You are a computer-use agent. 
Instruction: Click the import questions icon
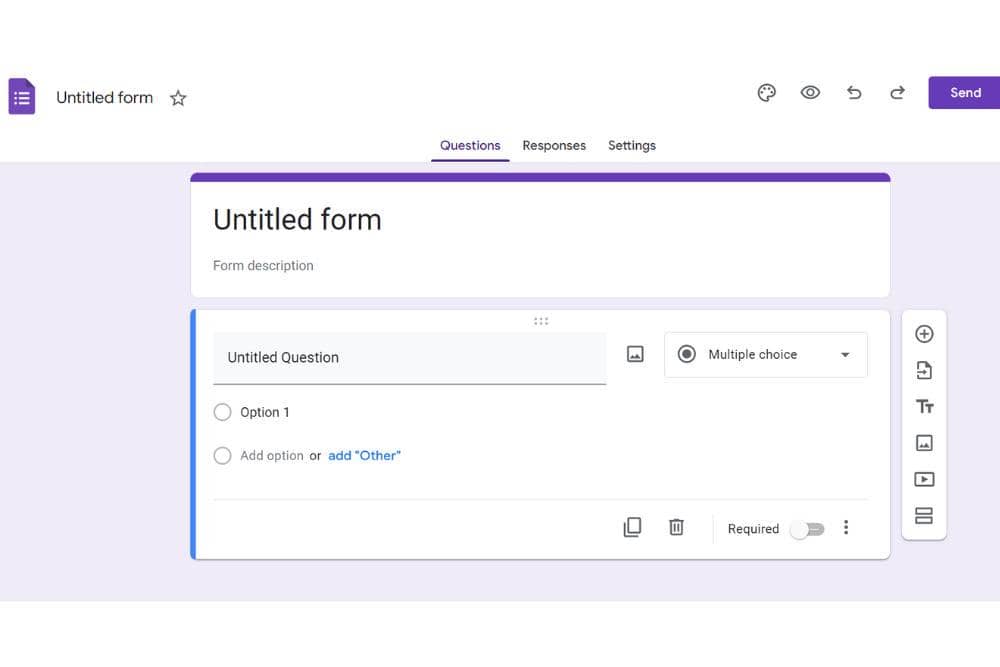[924, 371]
